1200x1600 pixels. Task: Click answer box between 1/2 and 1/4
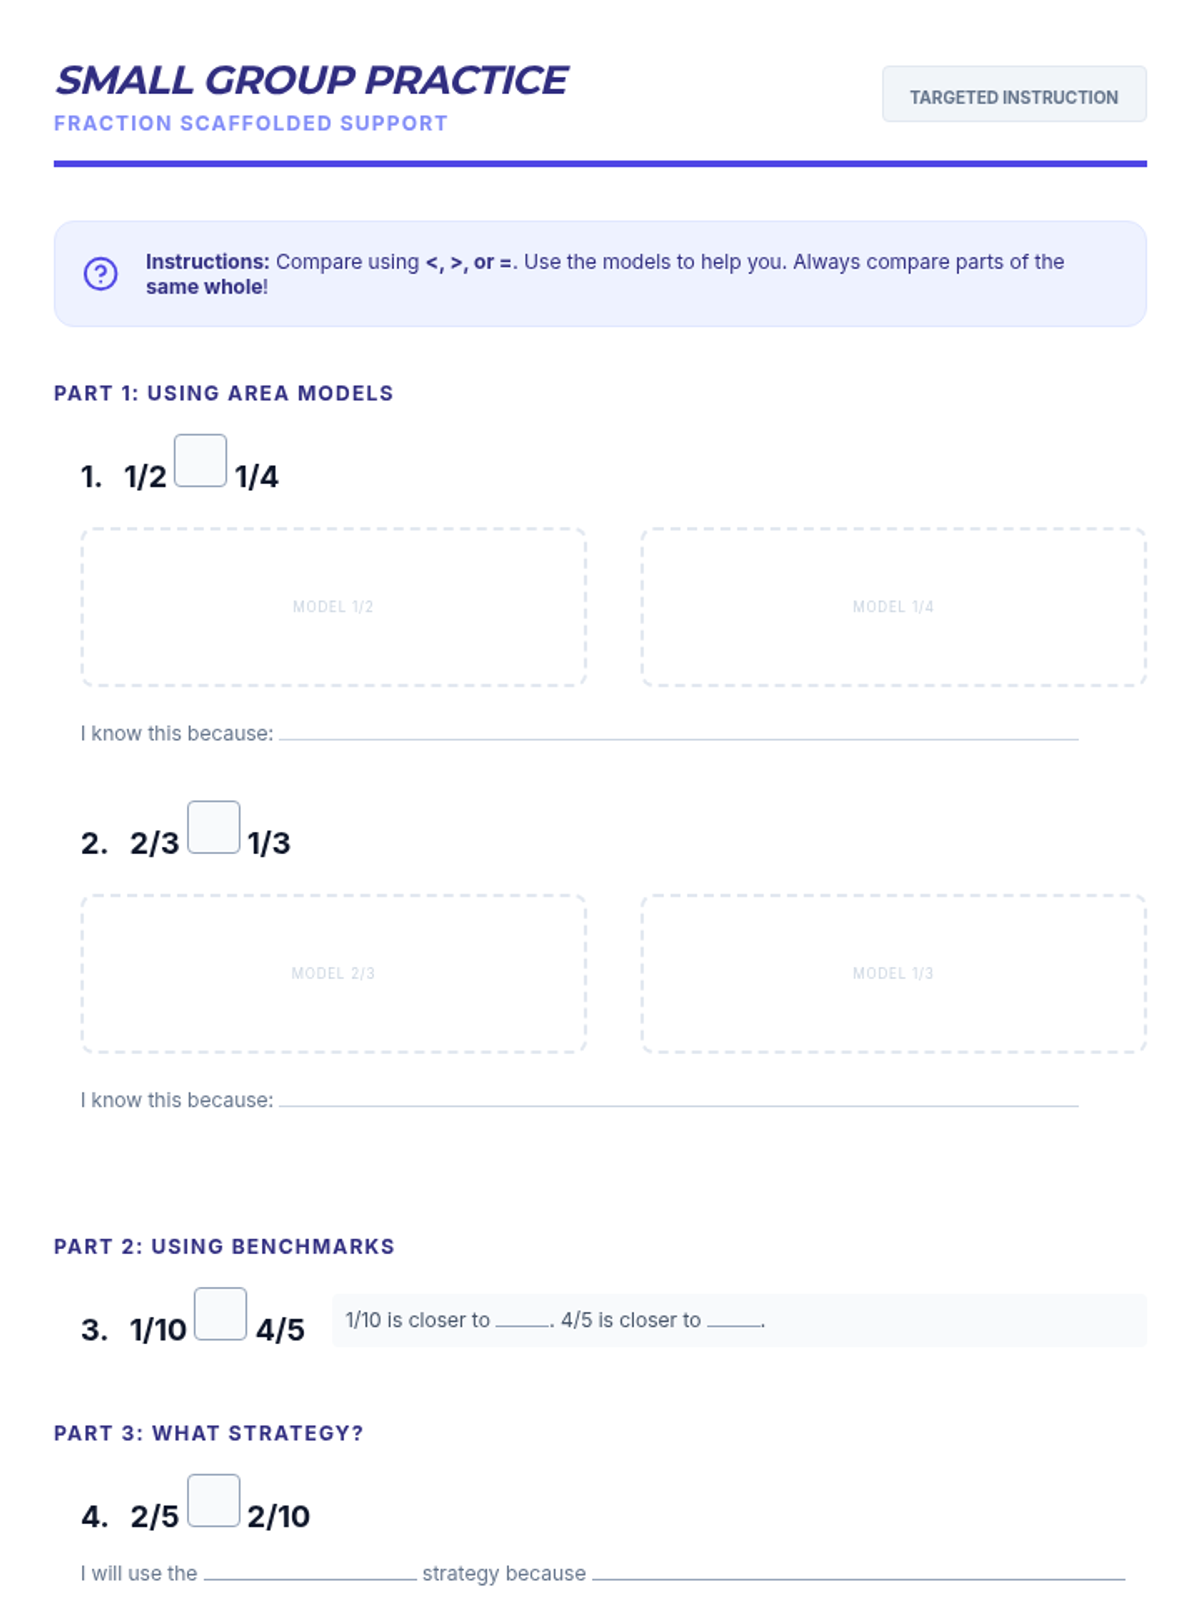pyautogui.click(x=200, y=461)
